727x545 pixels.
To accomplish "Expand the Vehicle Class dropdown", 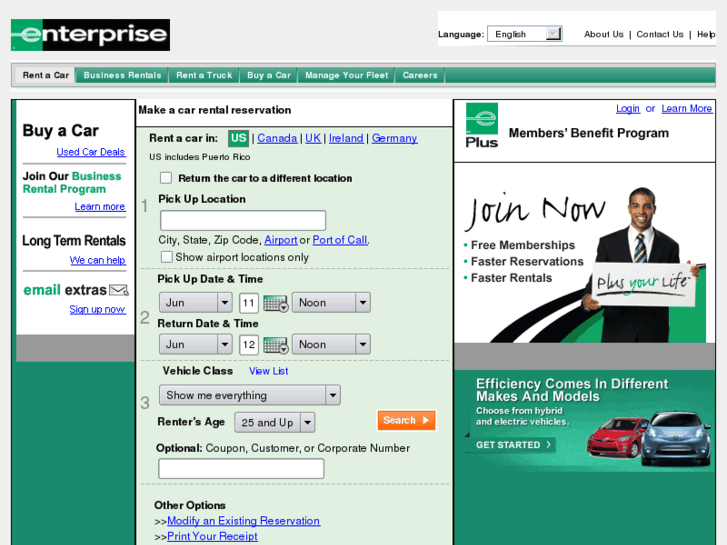I will [x=250, y=395].
